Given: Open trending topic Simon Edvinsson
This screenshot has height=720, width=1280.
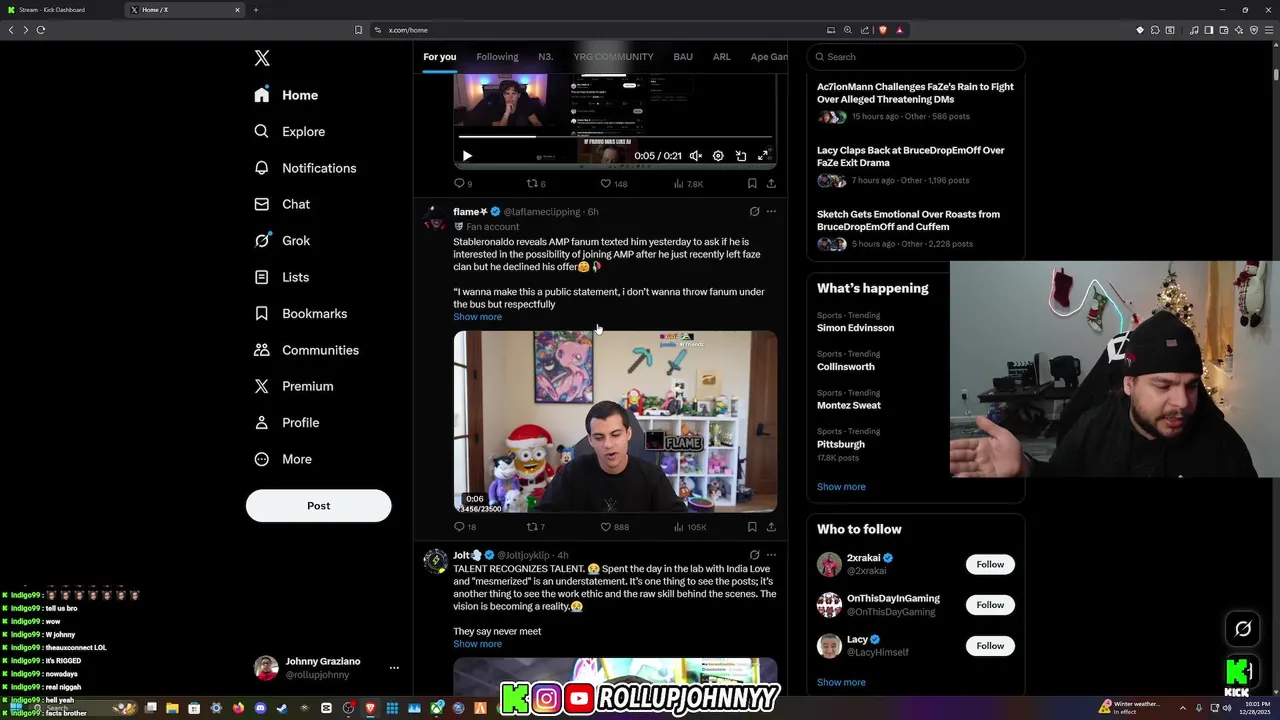Looking at the screenshot, I should (x=855, y=328).
